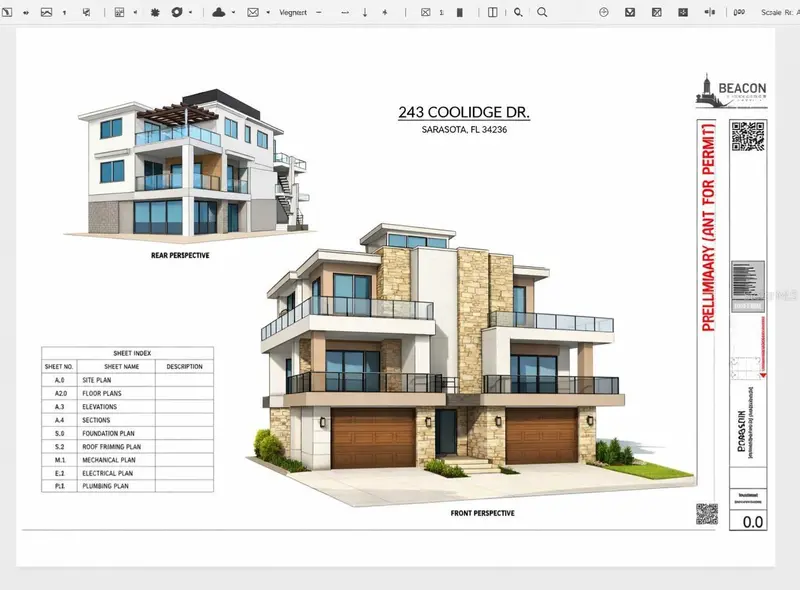Click the 'ELEVATIONS' sheet name cell
Viewport: 800px width, 590px height.
tap(116, 406)
